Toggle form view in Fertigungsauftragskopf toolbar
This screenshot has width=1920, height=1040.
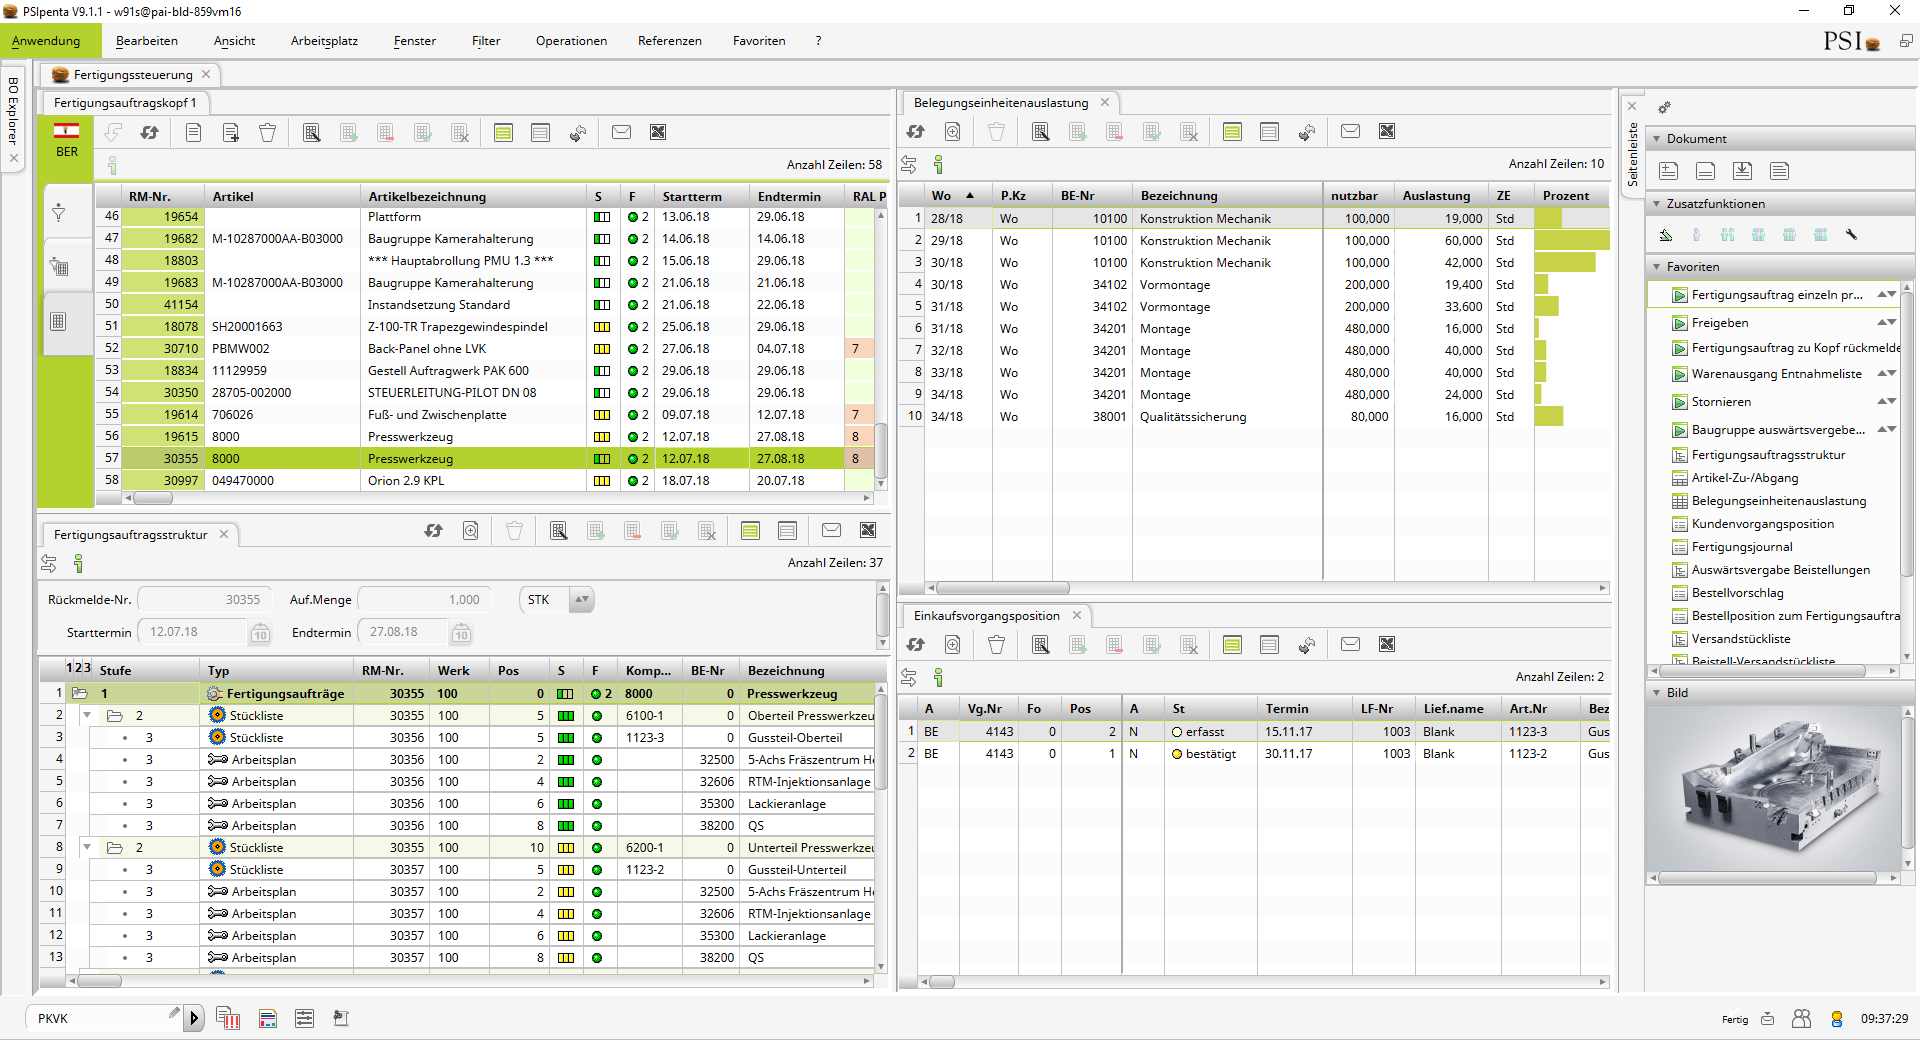click(540, 132)
